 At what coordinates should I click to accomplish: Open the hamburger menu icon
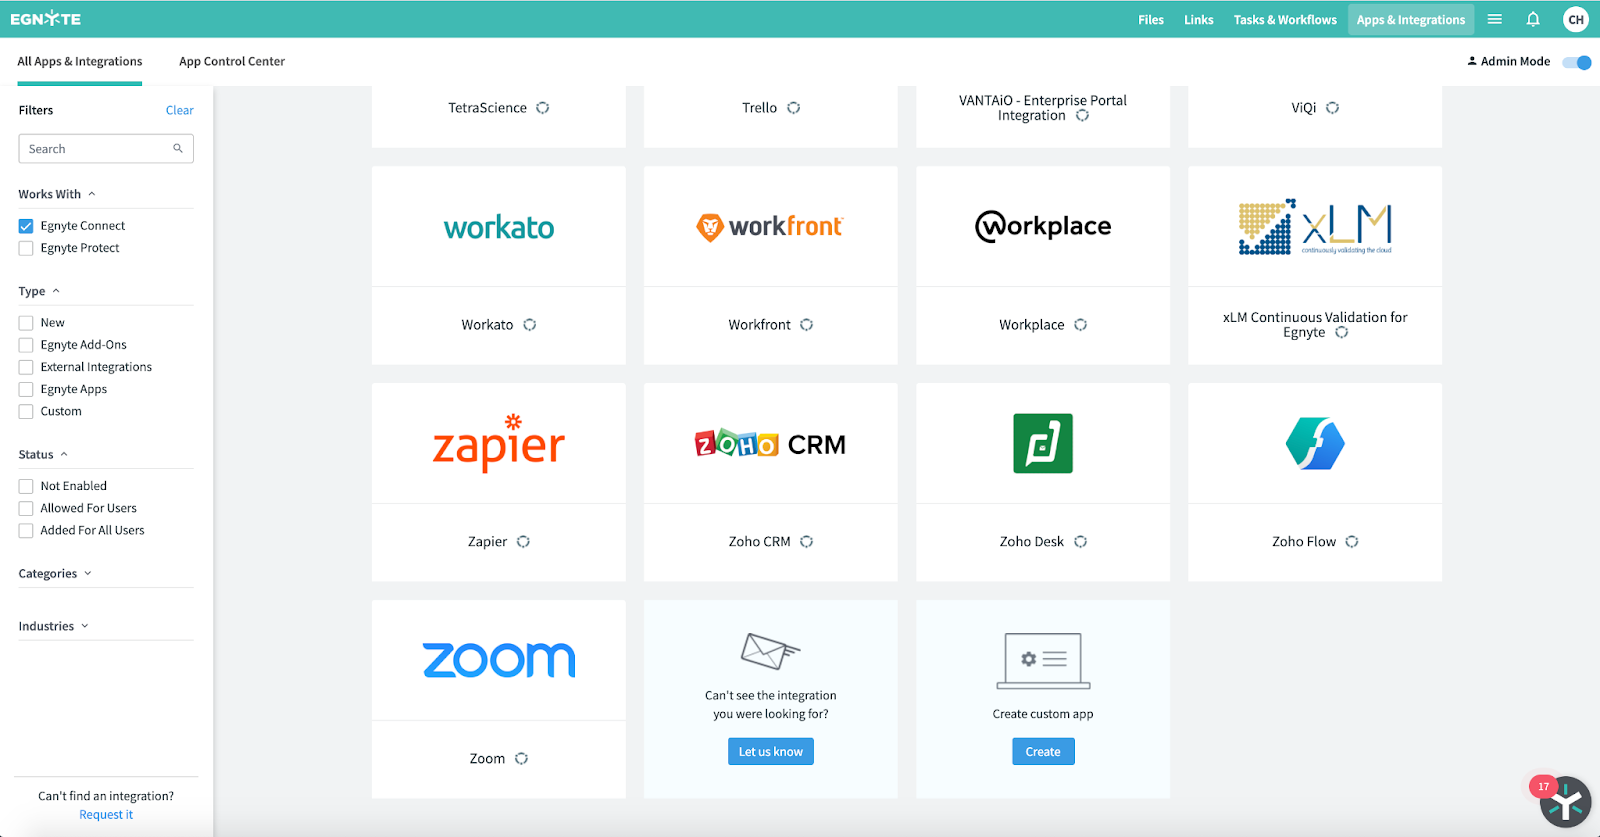(x=1494, y=19)
